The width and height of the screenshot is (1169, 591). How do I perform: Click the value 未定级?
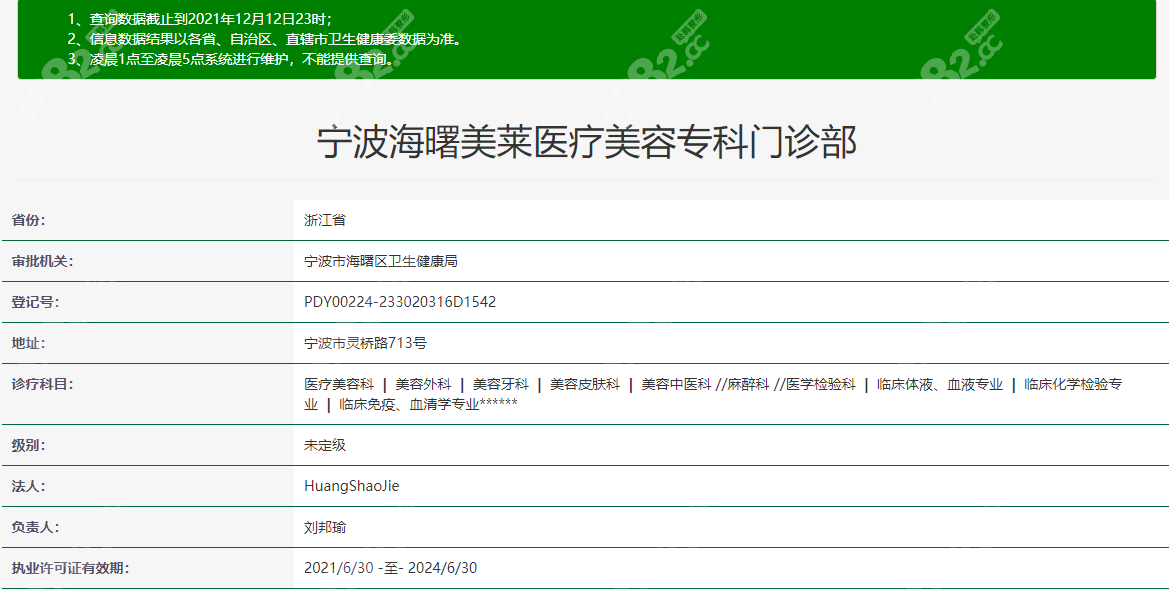tap(325, 446)
